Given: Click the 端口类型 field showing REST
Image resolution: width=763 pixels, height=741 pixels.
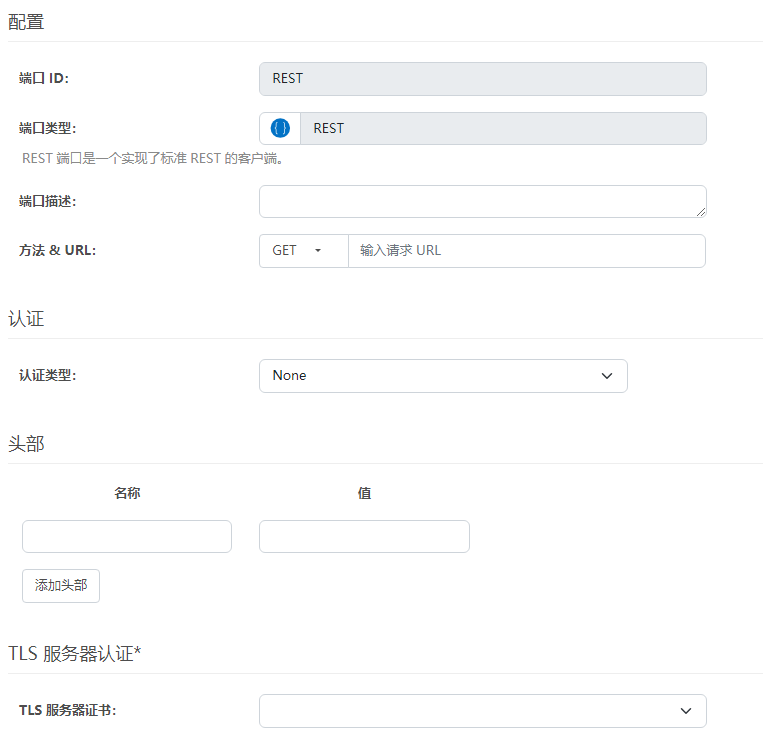Looking at the screenshot, I should tap(503, 128).
